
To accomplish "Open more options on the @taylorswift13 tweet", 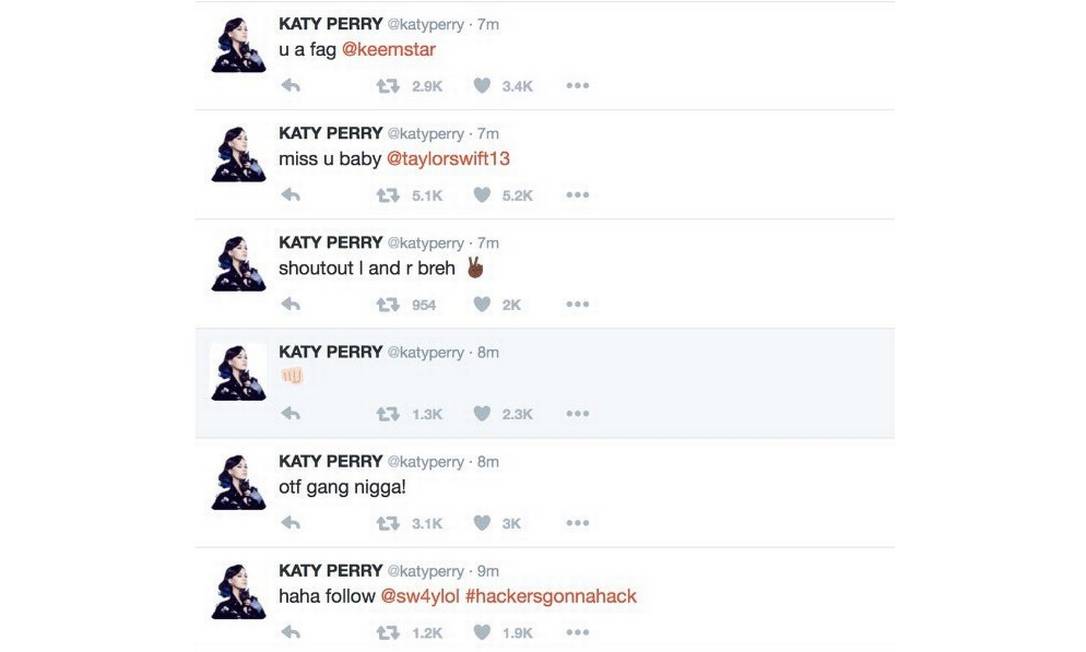I will click(578, 195).
